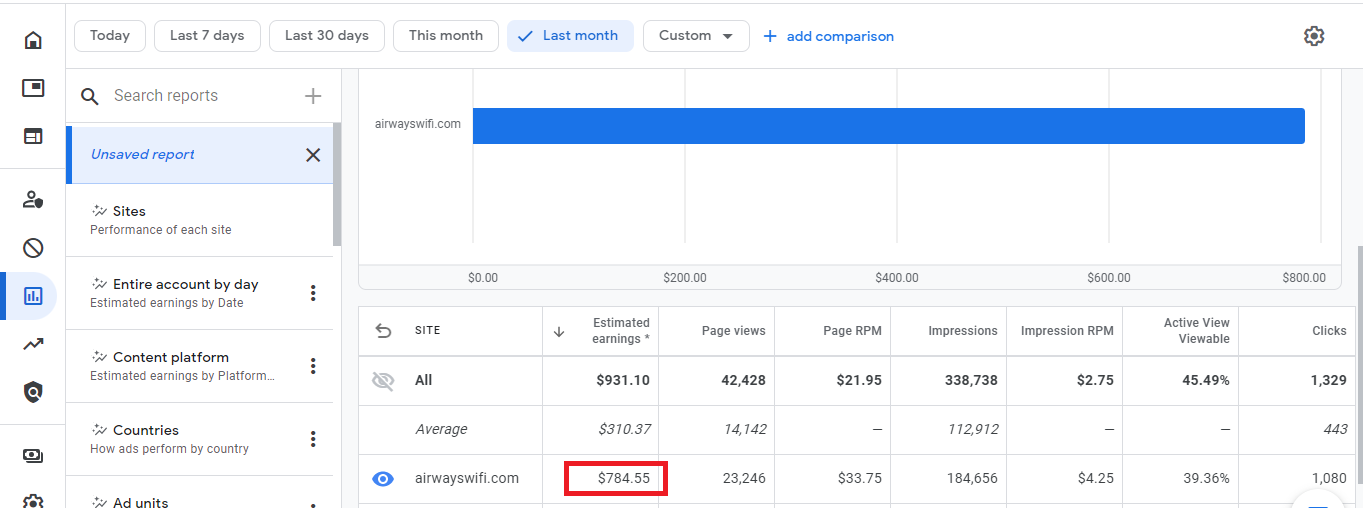Viewport: 1363px width, 508px height.
Task: Toggle visibility of airwayswifi.com row
Action: [x=383, y=479]
